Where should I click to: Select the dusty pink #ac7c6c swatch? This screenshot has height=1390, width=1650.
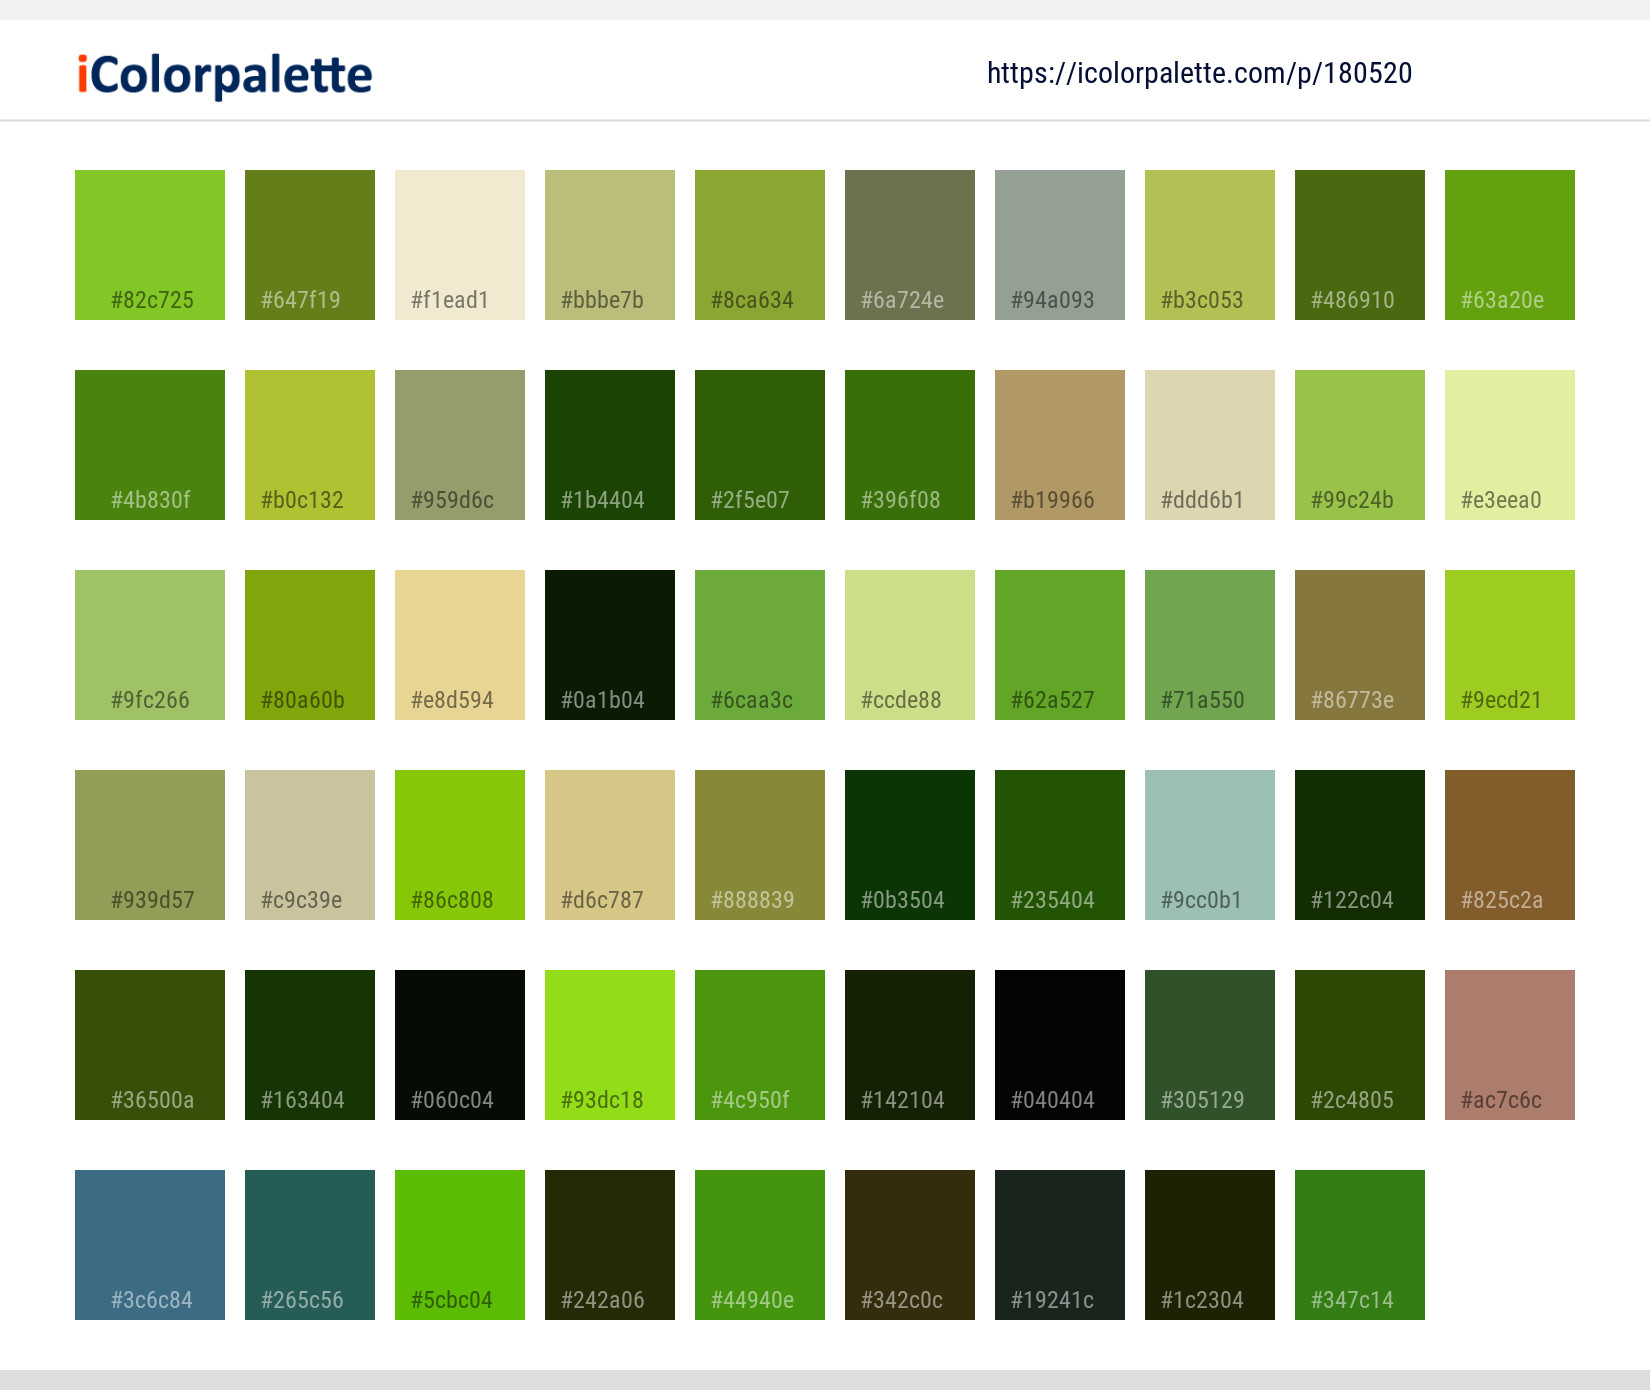tap(1510, 1045)
